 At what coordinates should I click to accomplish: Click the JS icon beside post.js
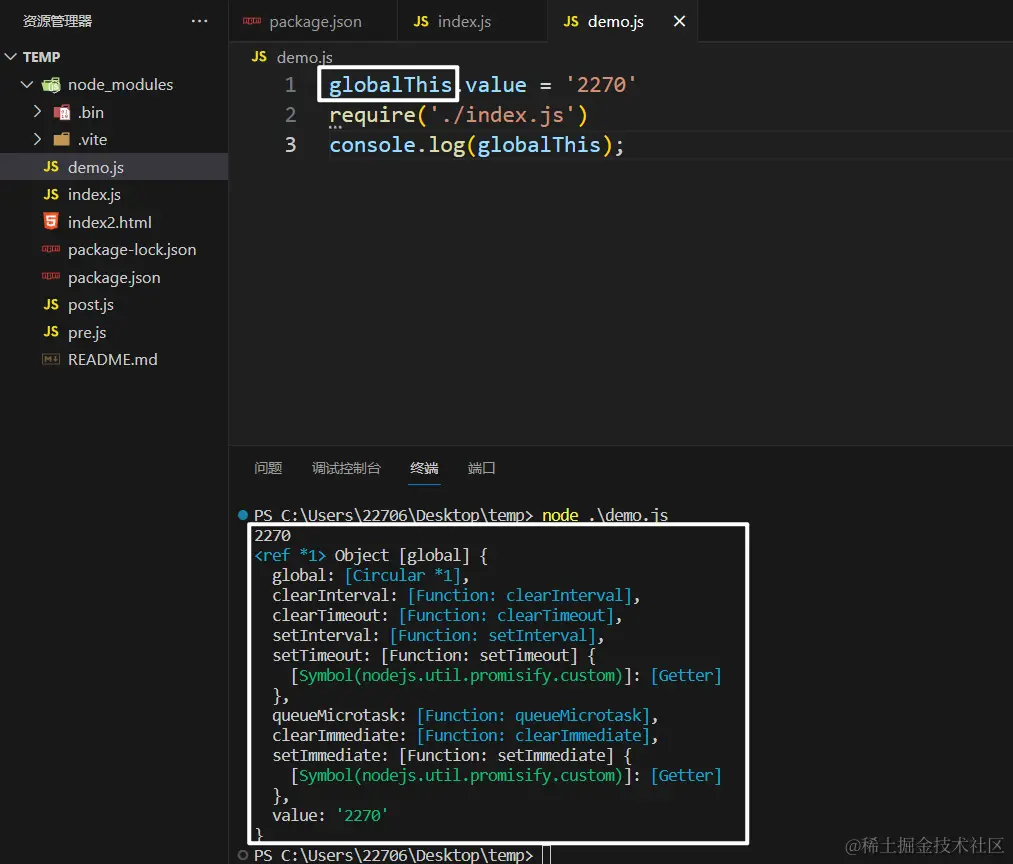(x=51, y=304)
